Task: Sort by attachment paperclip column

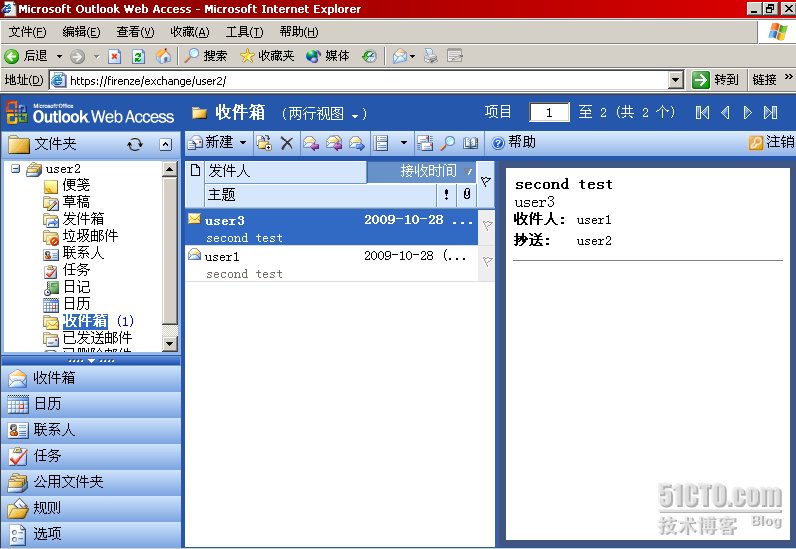Action: [467, 195]
